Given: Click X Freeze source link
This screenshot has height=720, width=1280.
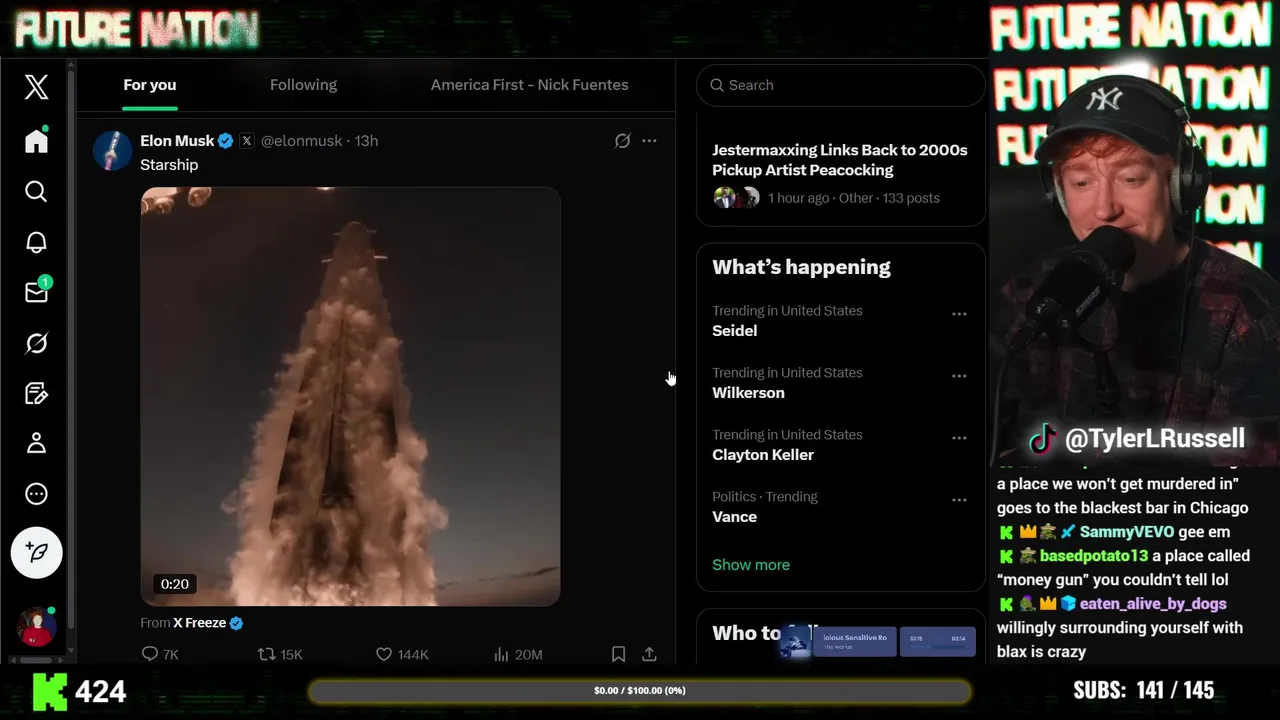Looking at the screenshot, I should coord(199,623).
